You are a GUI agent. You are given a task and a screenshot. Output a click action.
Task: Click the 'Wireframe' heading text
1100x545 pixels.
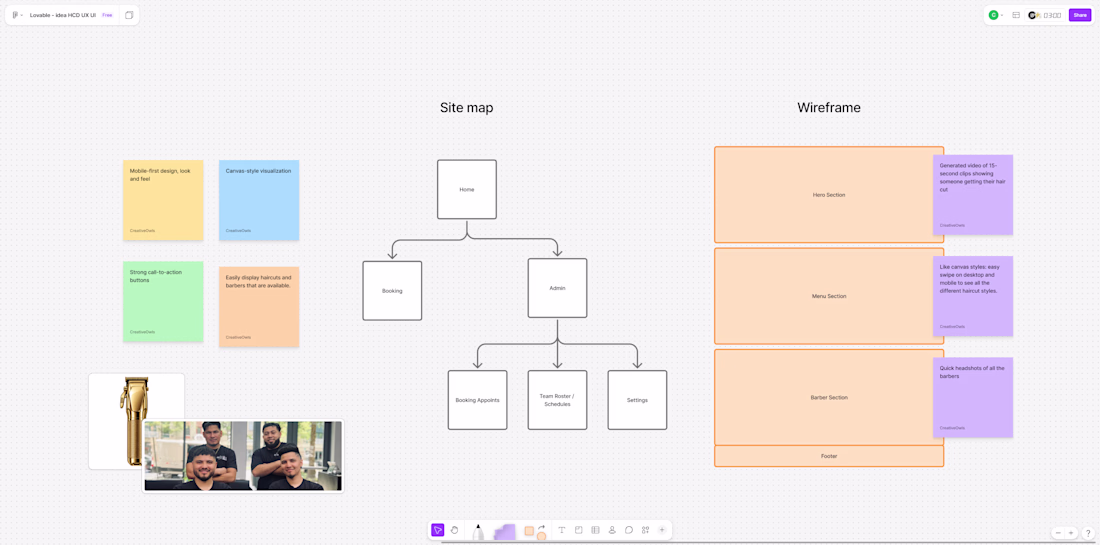point(829,108)
